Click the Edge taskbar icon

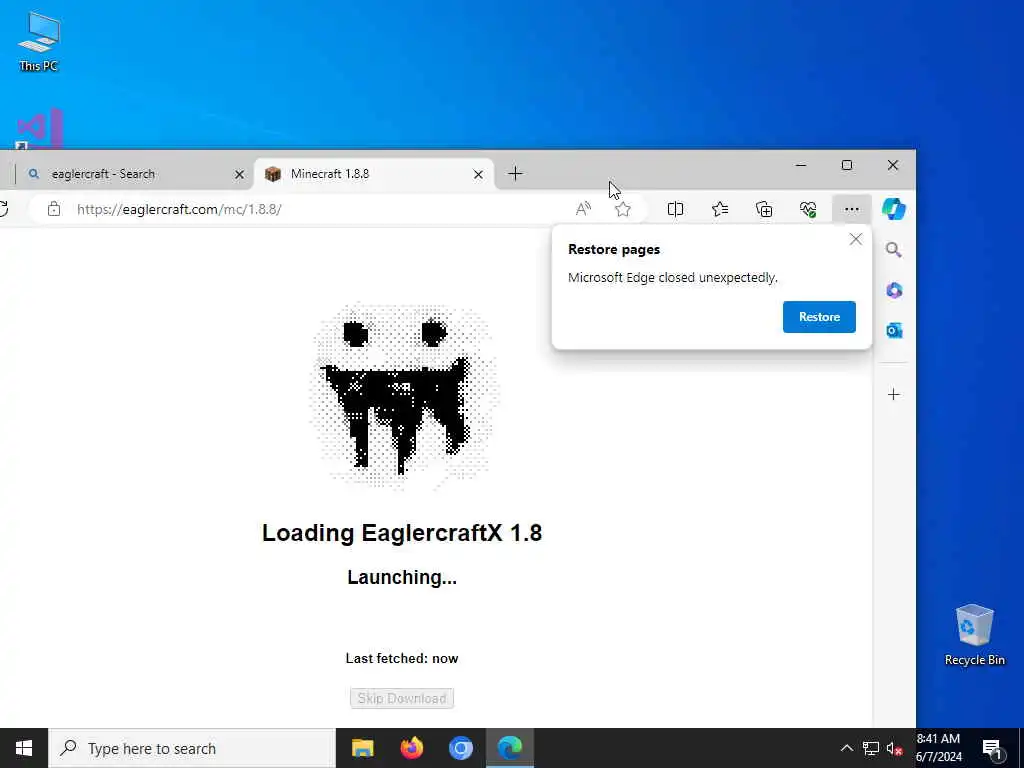coord(509,748)
